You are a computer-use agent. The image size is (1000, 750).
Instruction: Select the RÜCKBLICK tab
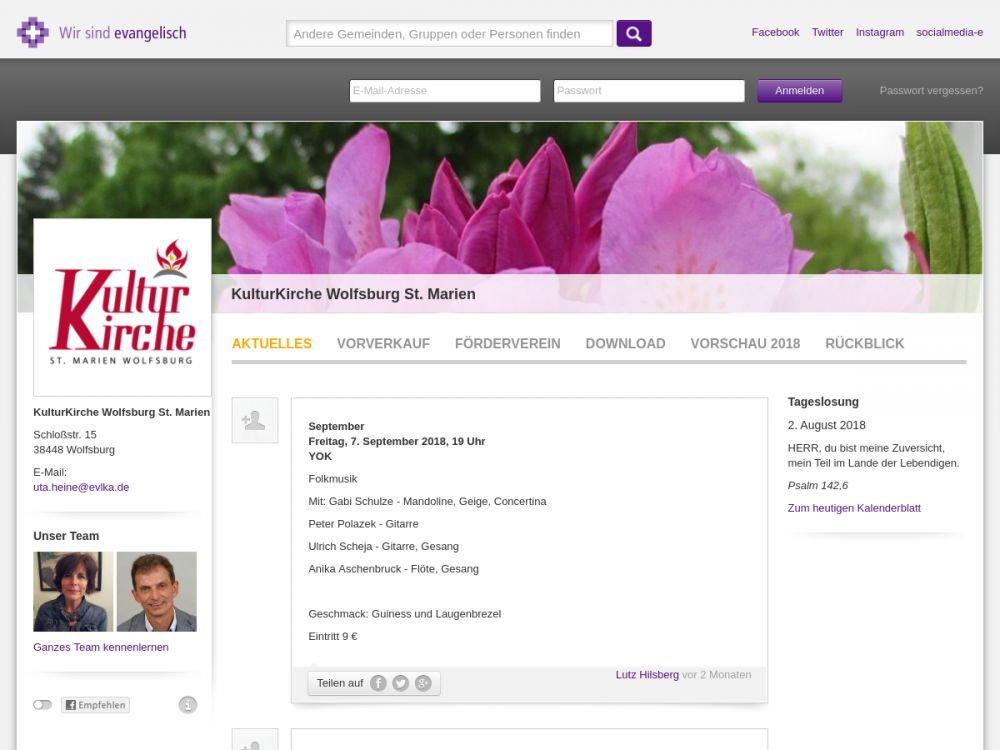click(x=864, y=343)
